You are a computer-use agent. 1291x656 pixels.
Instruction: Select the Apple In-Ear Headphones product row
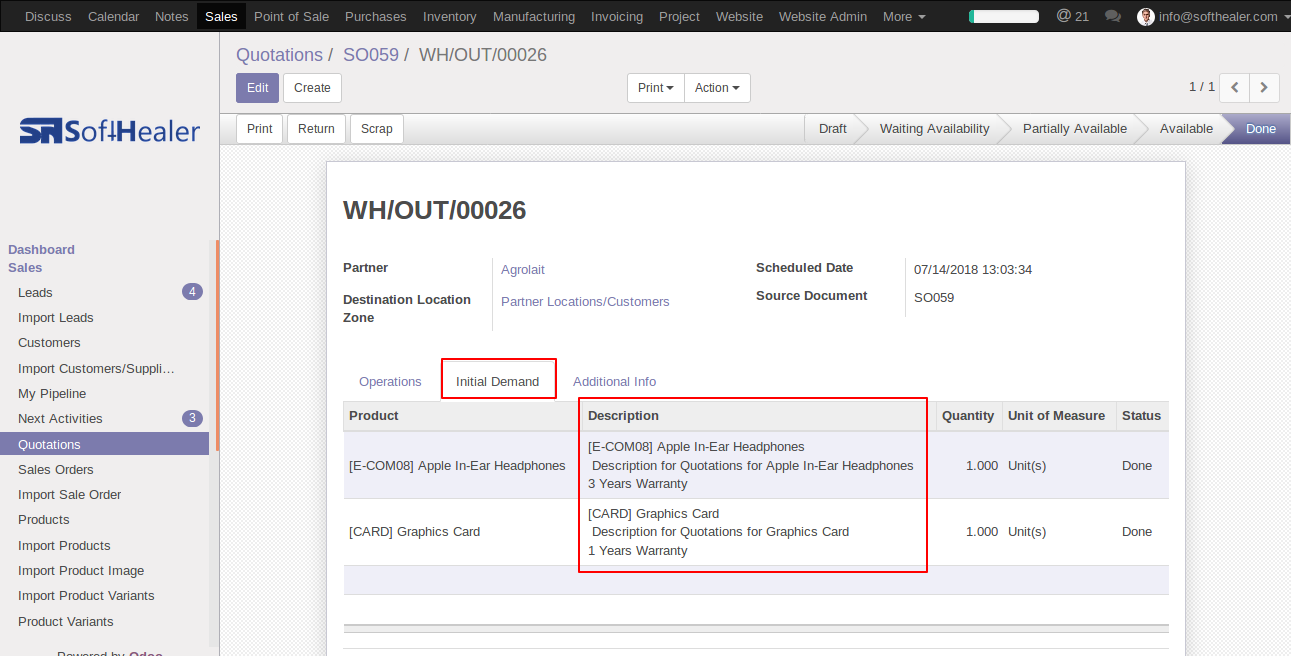click(x=756, y=465)
